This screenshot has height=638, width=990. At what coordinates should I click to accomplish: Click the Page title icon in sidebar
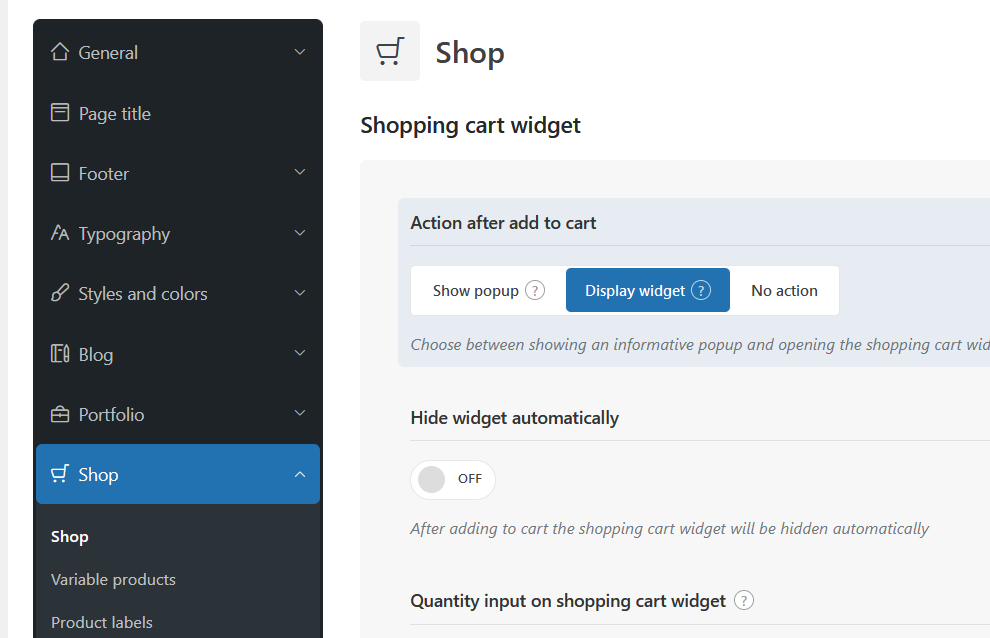pos(61,113)
